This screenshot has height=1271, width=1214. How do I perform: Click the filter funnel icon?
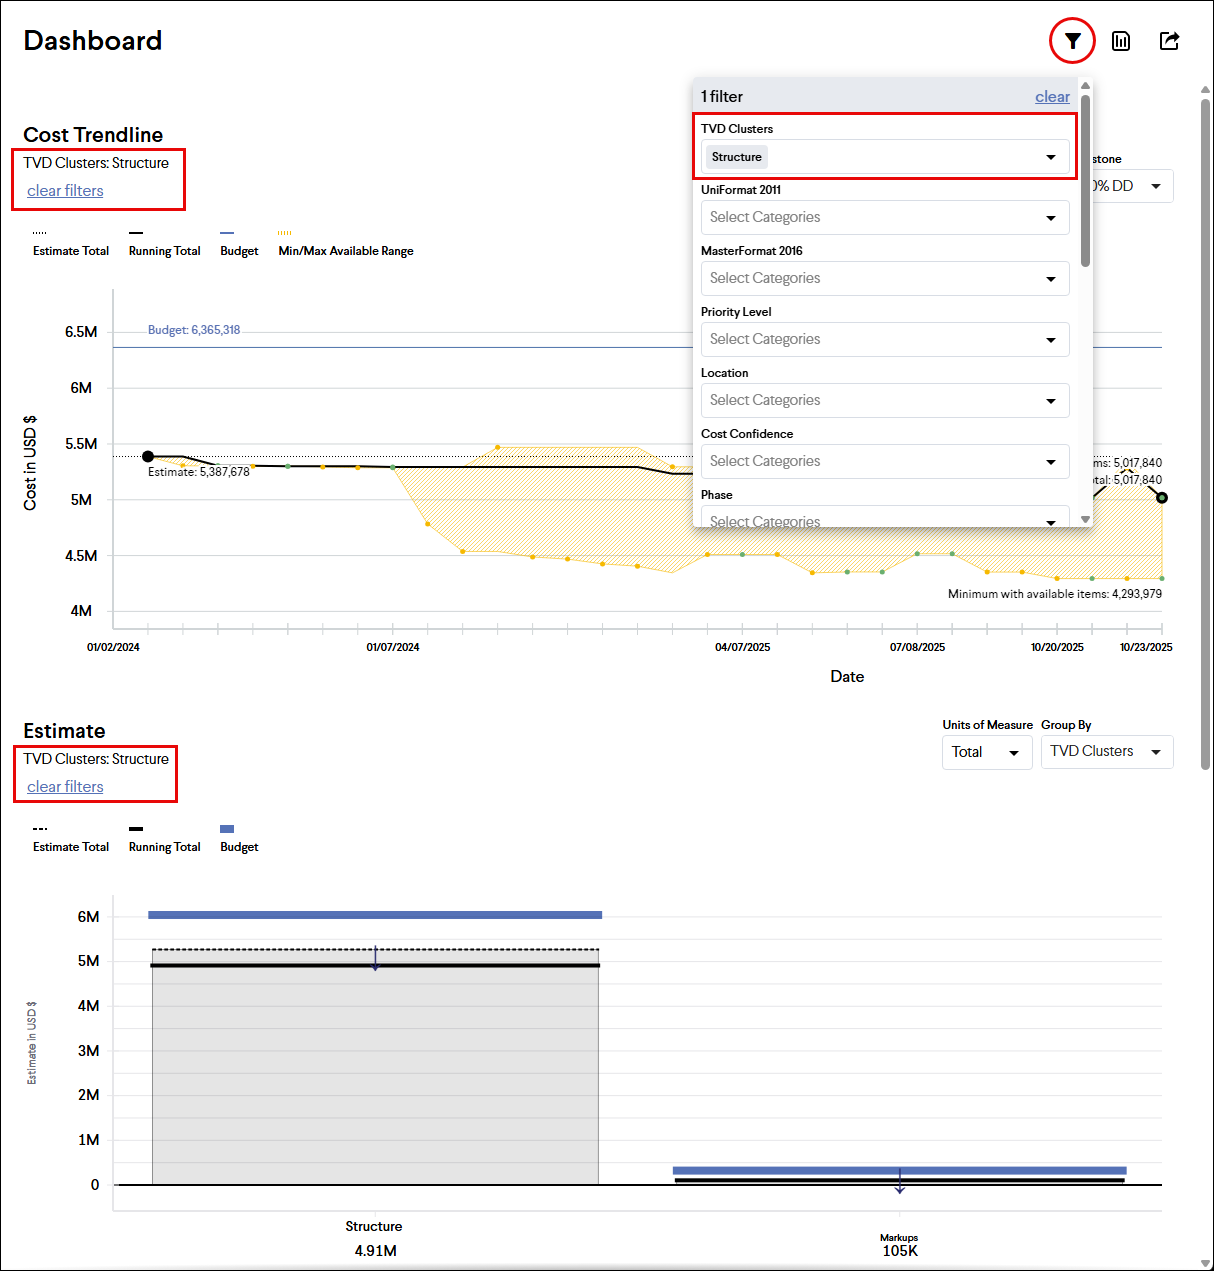1072,41
